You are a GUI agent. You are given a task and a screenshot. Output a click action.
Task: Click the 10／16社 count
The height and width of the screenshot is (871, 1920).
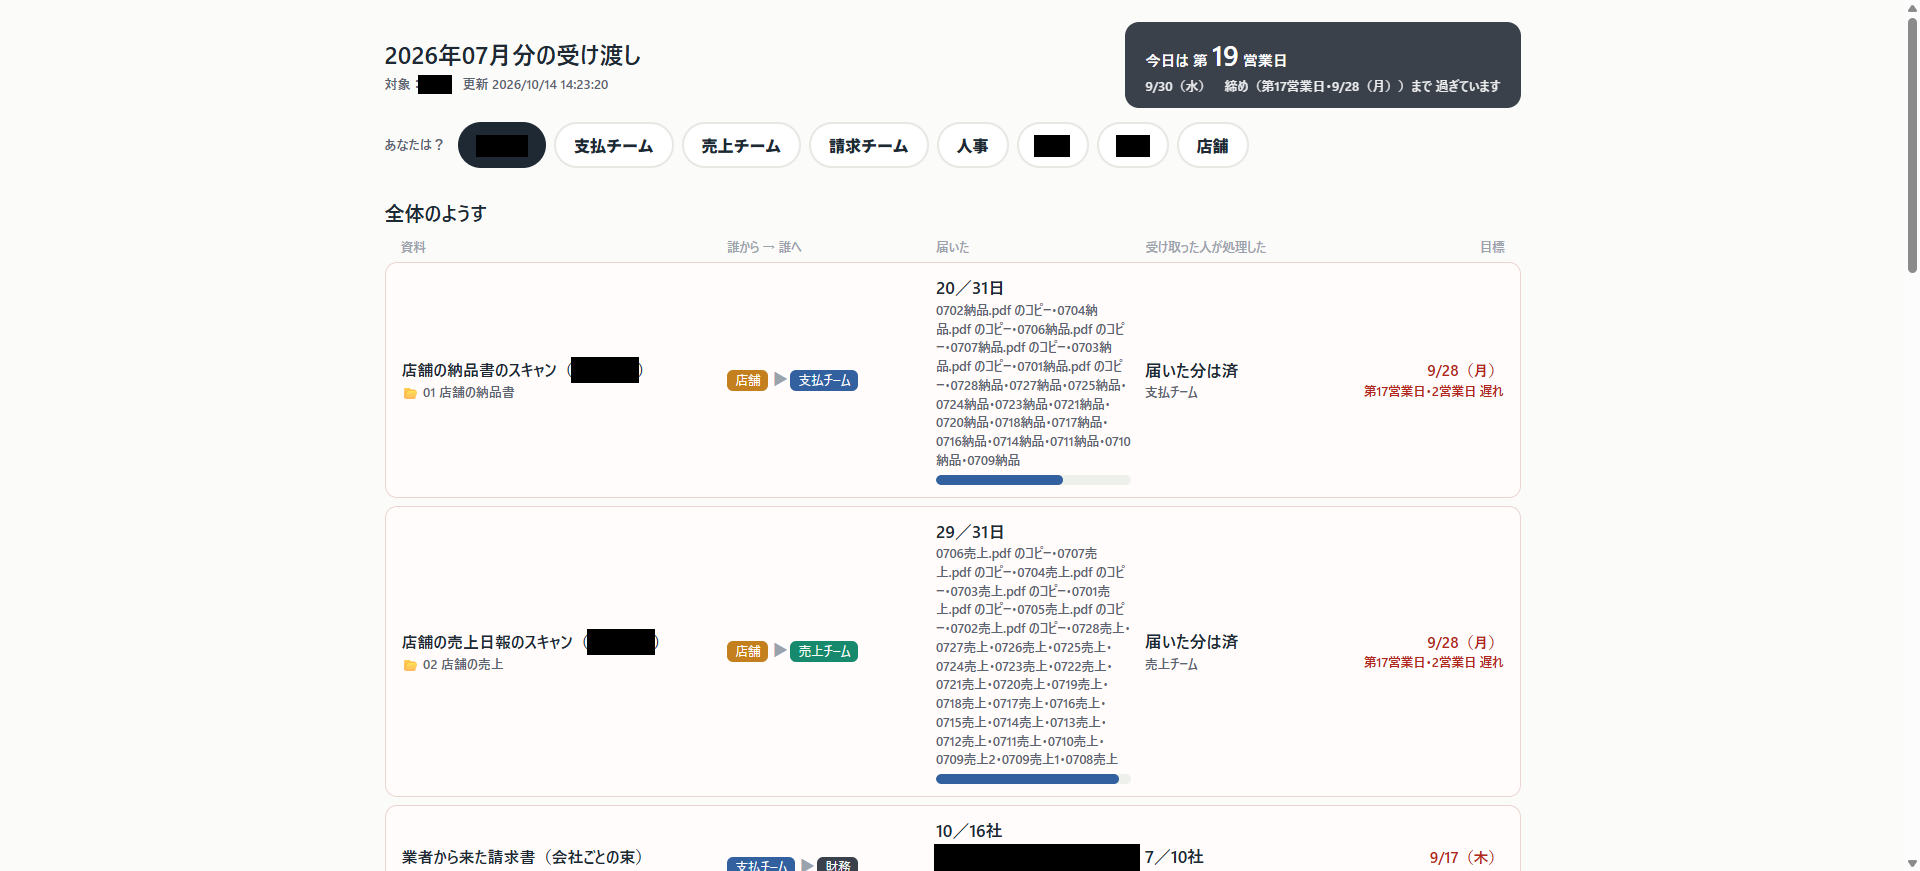point(969,831)
